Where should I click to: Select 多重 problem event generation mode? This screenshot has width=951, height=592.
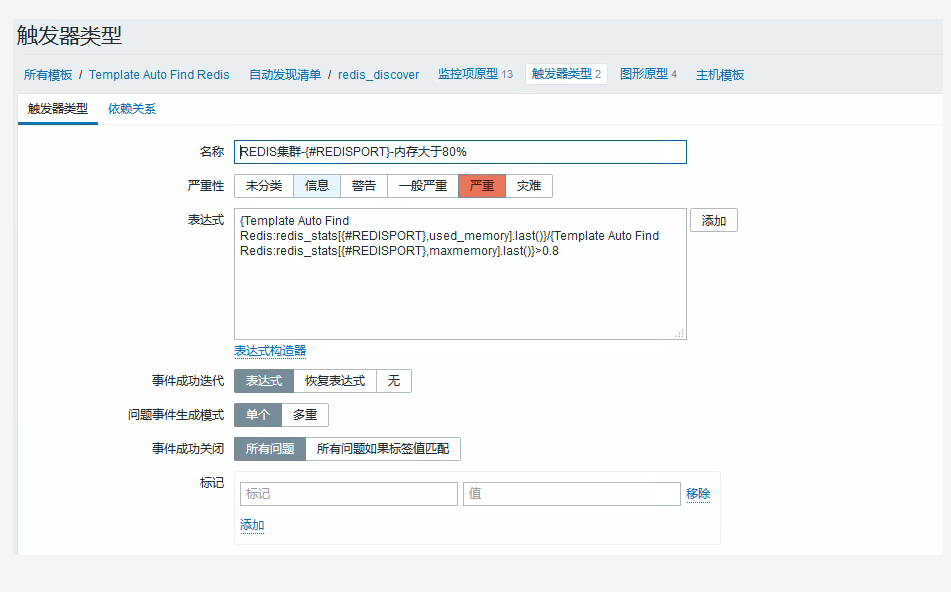coord(305,415)
